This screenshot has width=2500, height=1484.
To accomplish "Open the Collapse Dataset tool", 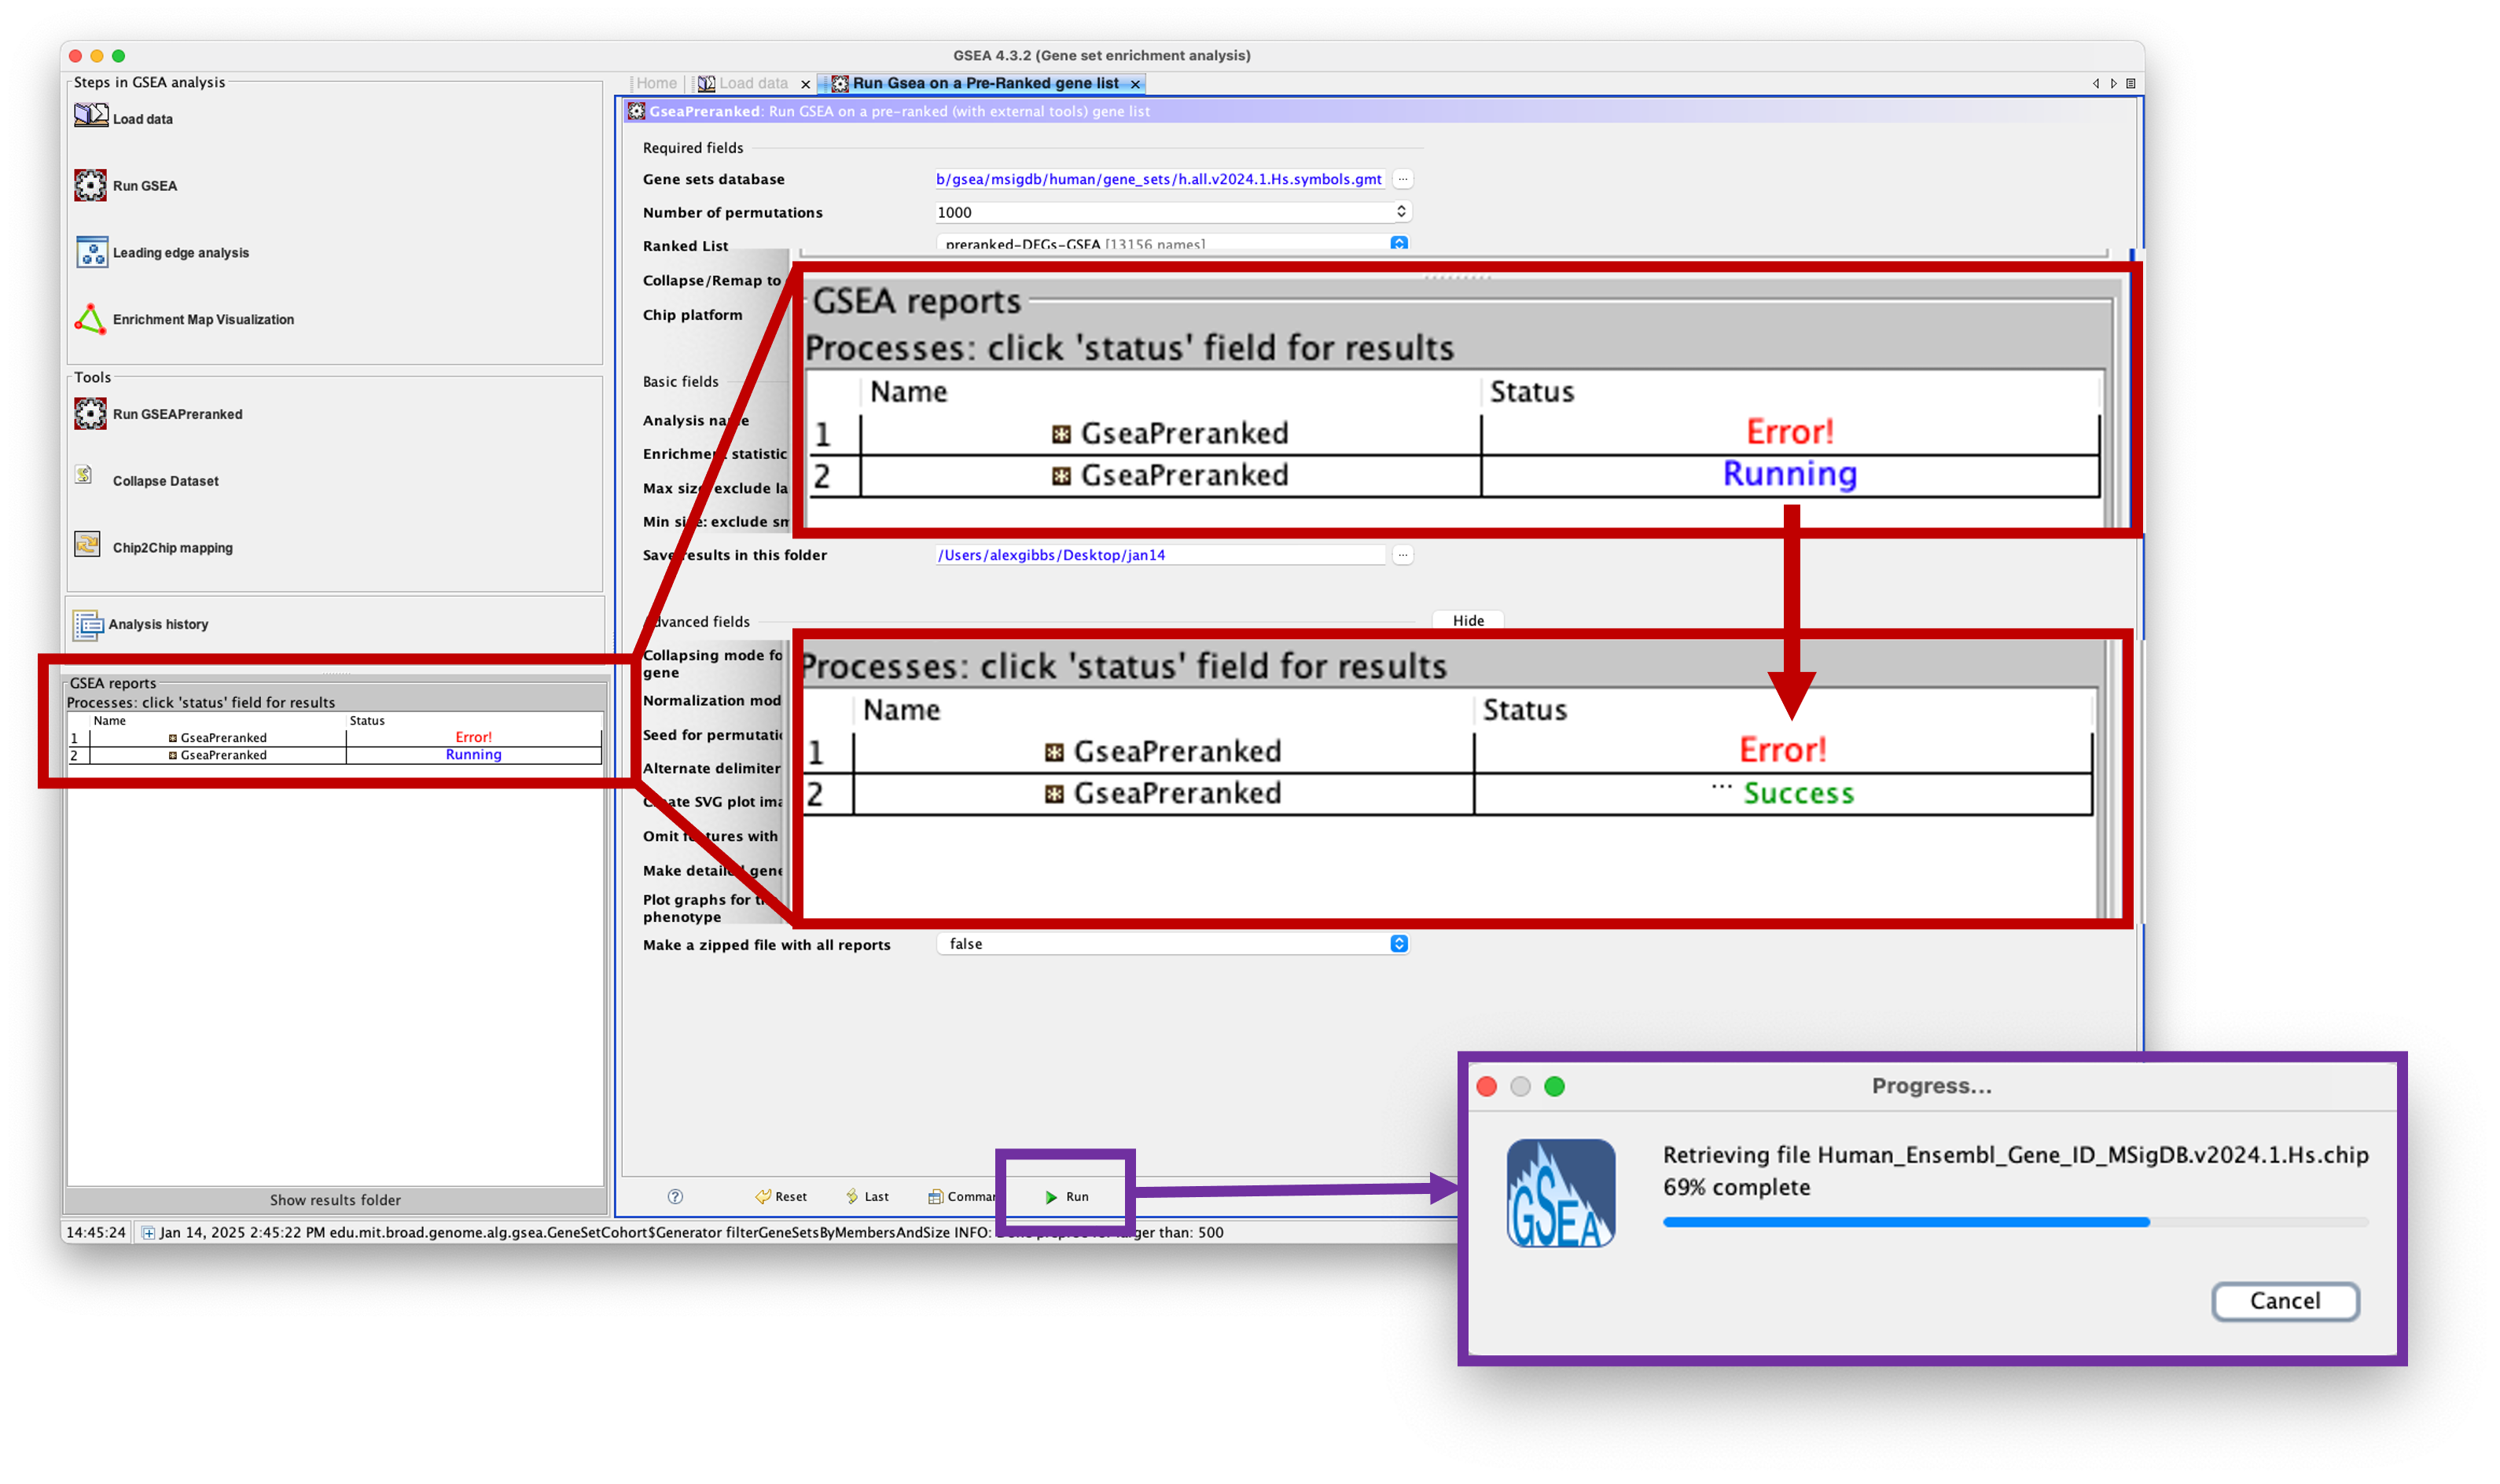I will click(x=146, y=481).
